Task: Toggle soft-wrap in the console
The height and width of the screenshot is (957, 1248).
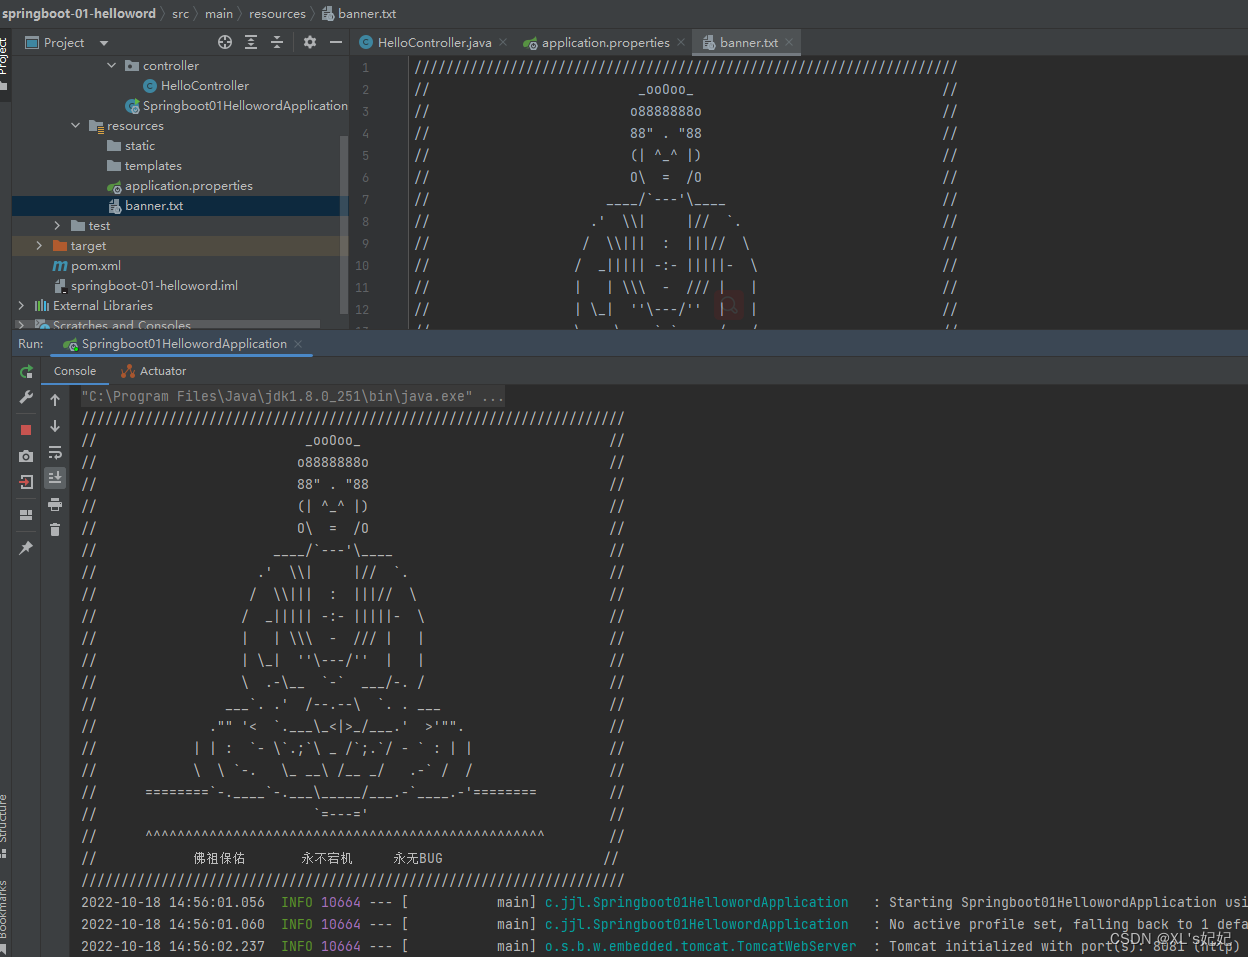Action: 55,452
